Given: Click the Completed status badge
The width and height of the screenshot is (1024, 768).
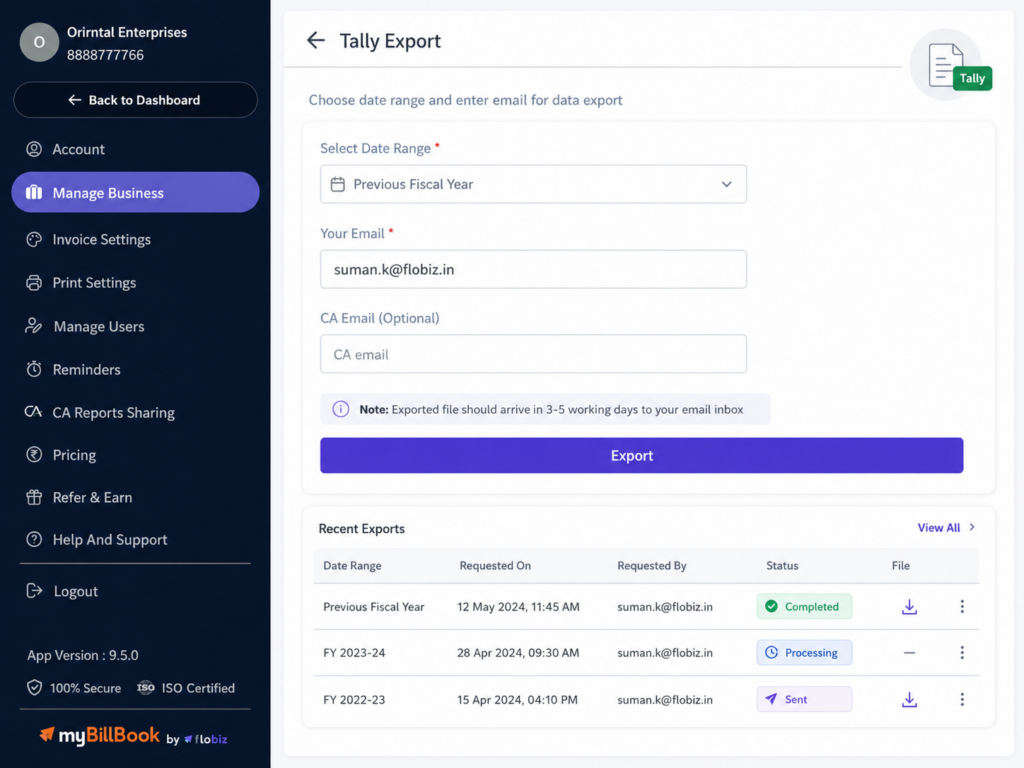Looking at the screenshot, I should (804, 606).
